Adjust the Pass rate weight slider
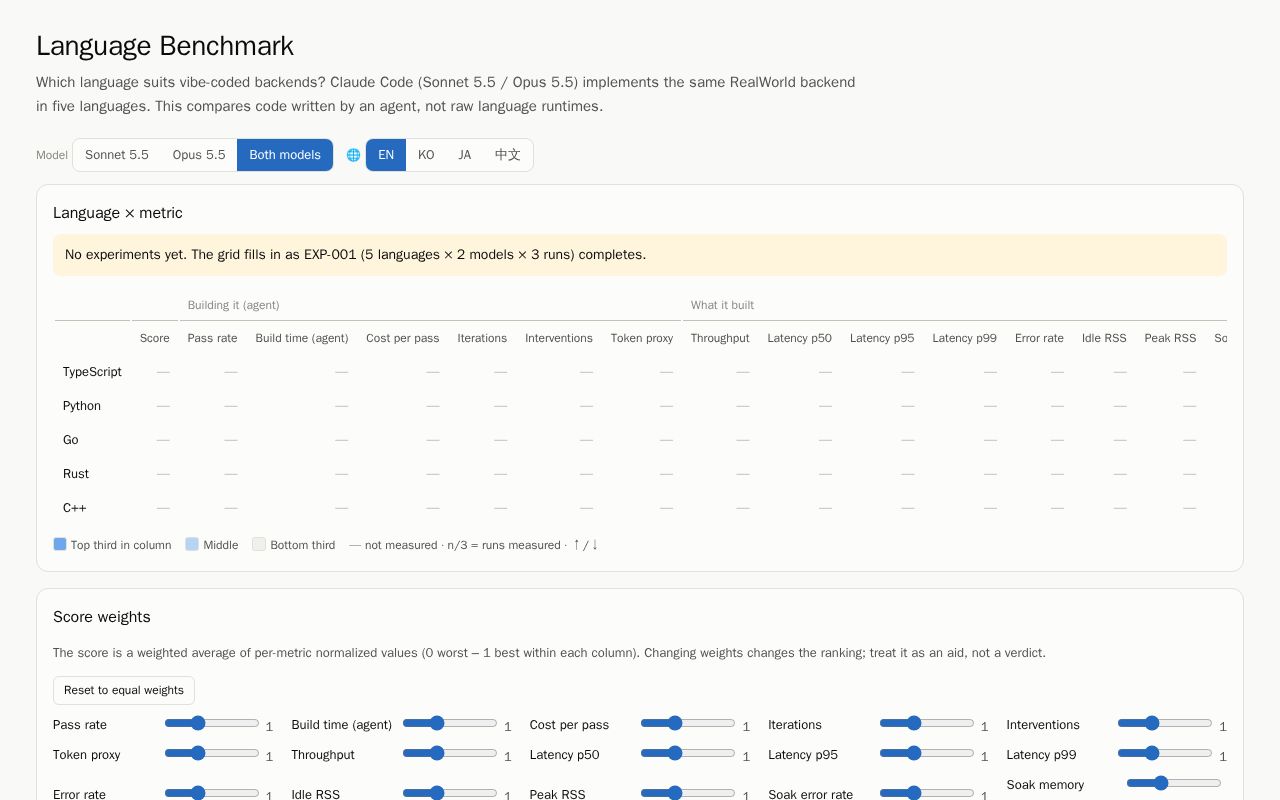 [x=212, y=723]
